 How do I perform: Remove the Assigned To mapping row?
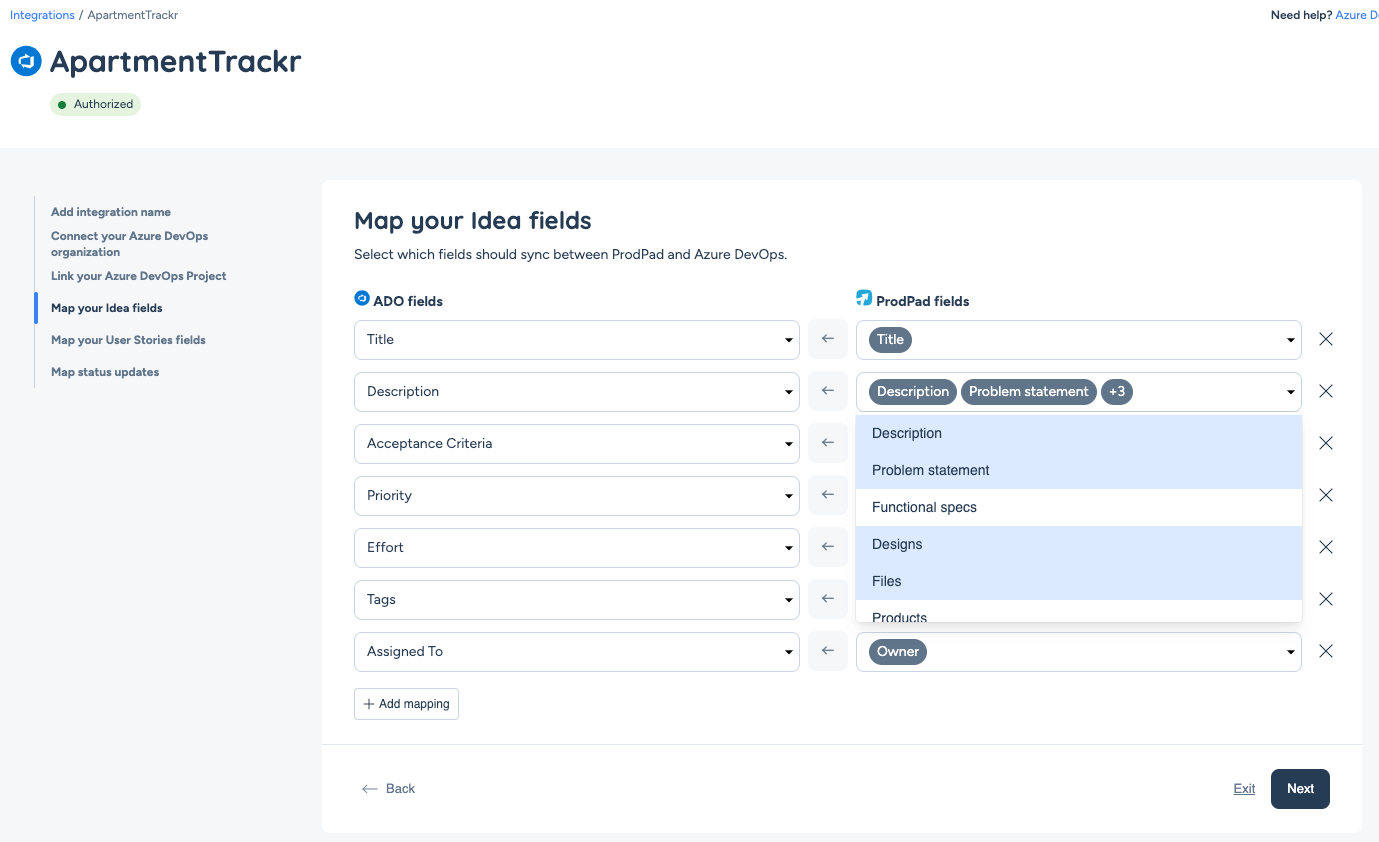click(x=1326, y=651)
